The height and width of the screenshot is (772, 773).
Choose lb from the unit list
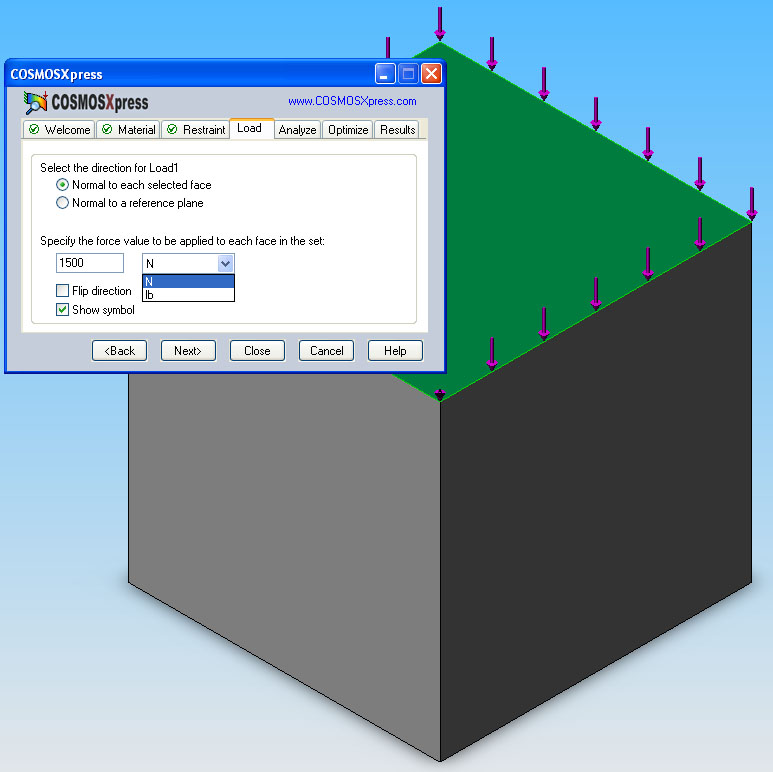pos(188,295)
